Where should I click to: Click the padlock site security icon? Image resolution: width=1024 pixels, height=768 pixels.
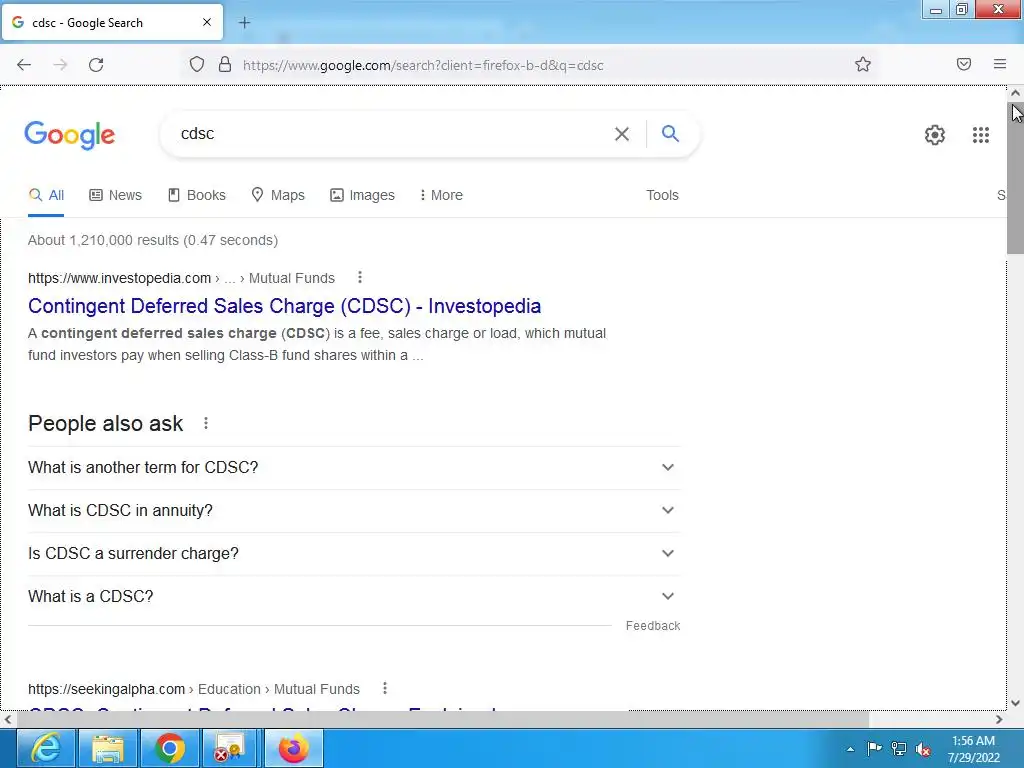(x=225, y=65)
